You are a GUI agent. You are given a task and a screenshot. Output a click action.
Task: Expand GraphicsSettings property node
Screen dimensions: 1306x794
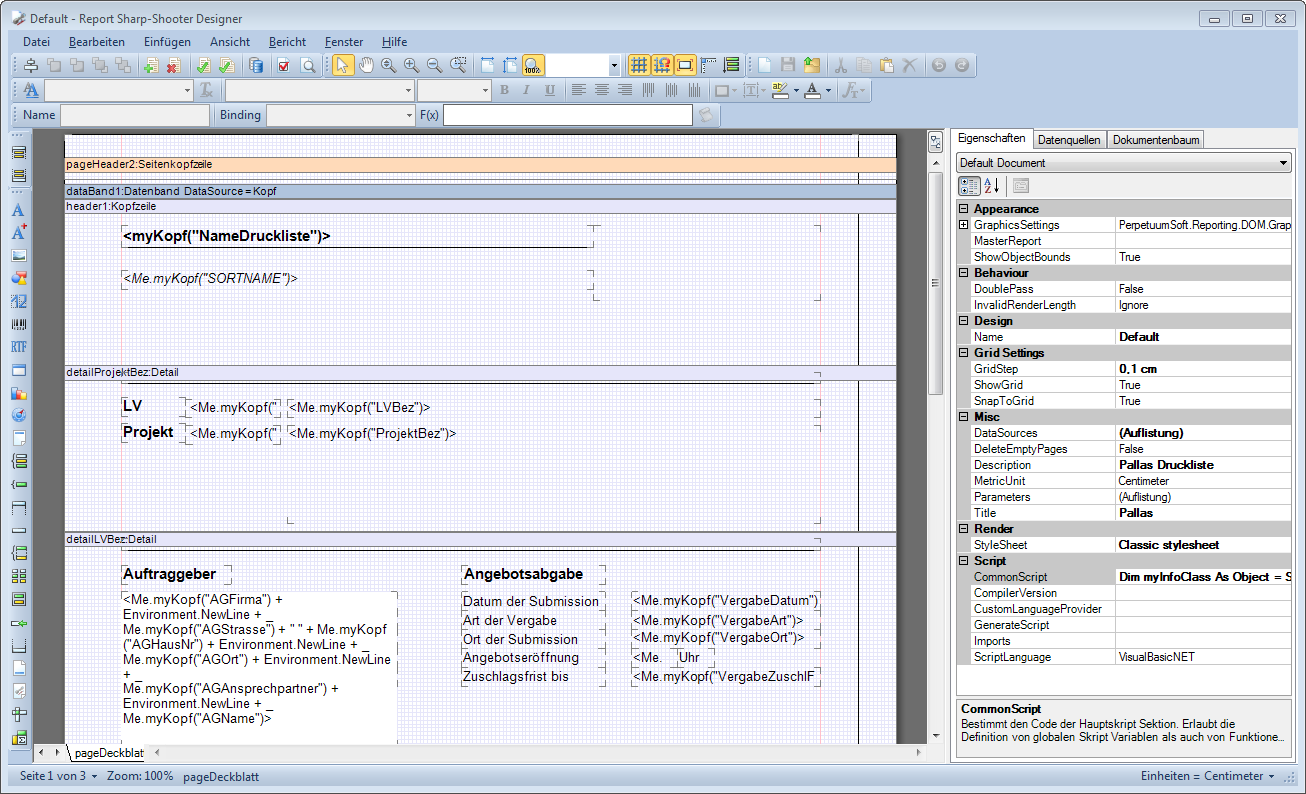(964, 225)
